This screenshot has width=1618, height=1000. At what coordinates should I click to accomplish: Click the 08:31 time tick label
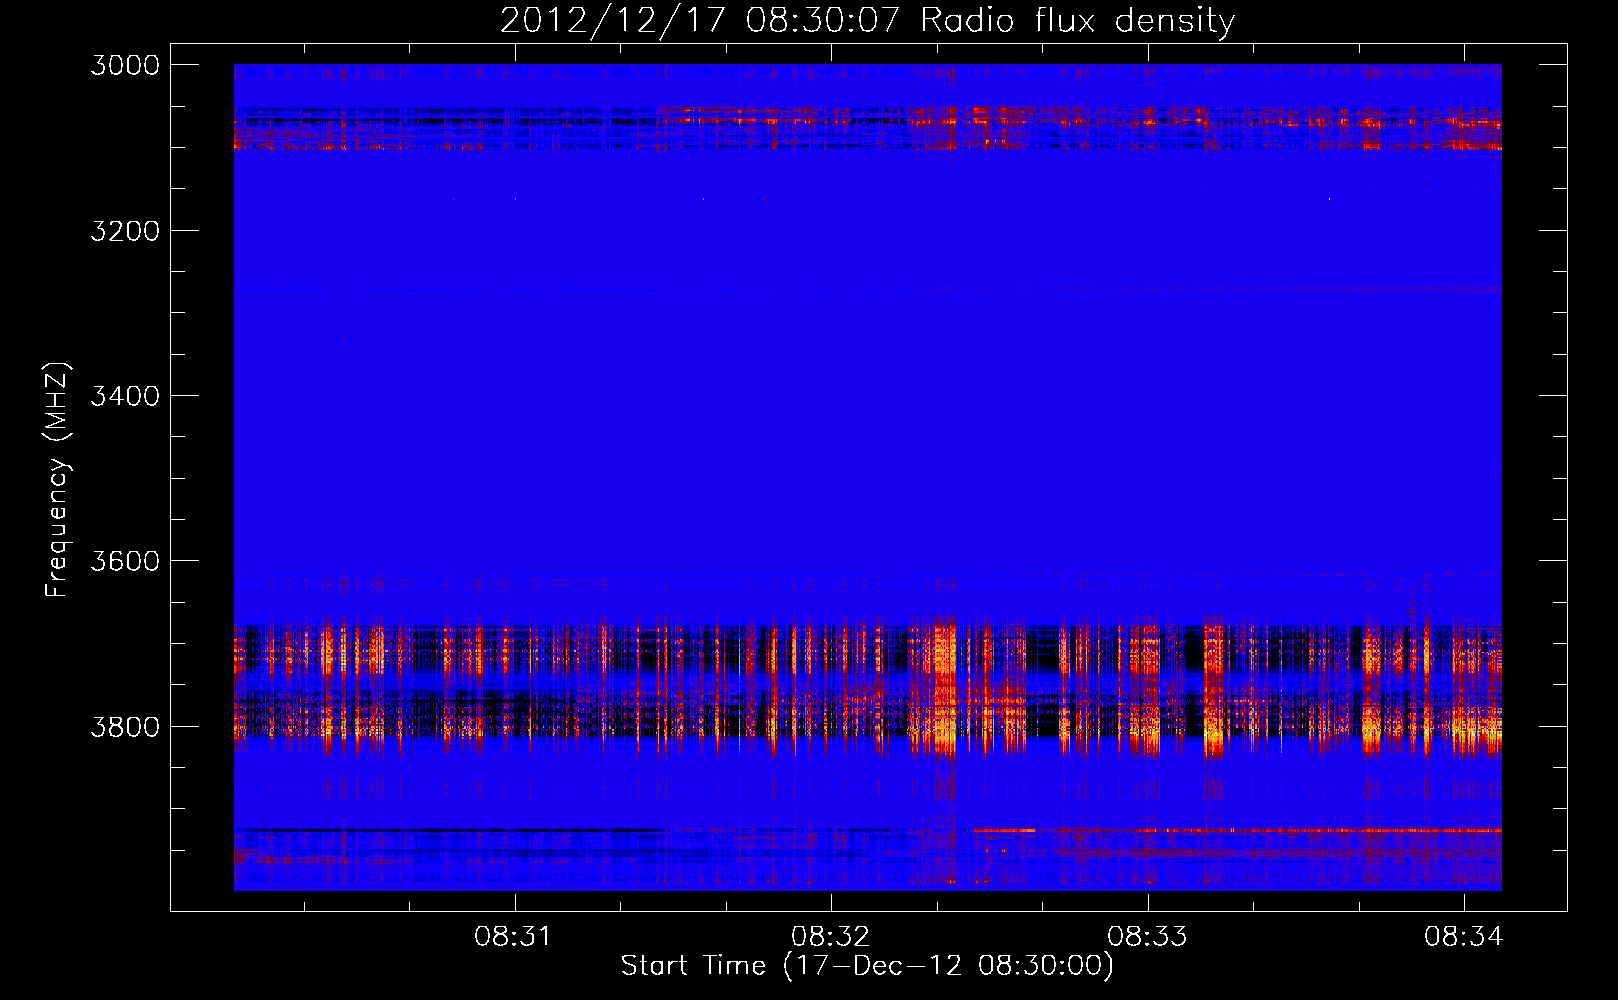coord(515,937)
